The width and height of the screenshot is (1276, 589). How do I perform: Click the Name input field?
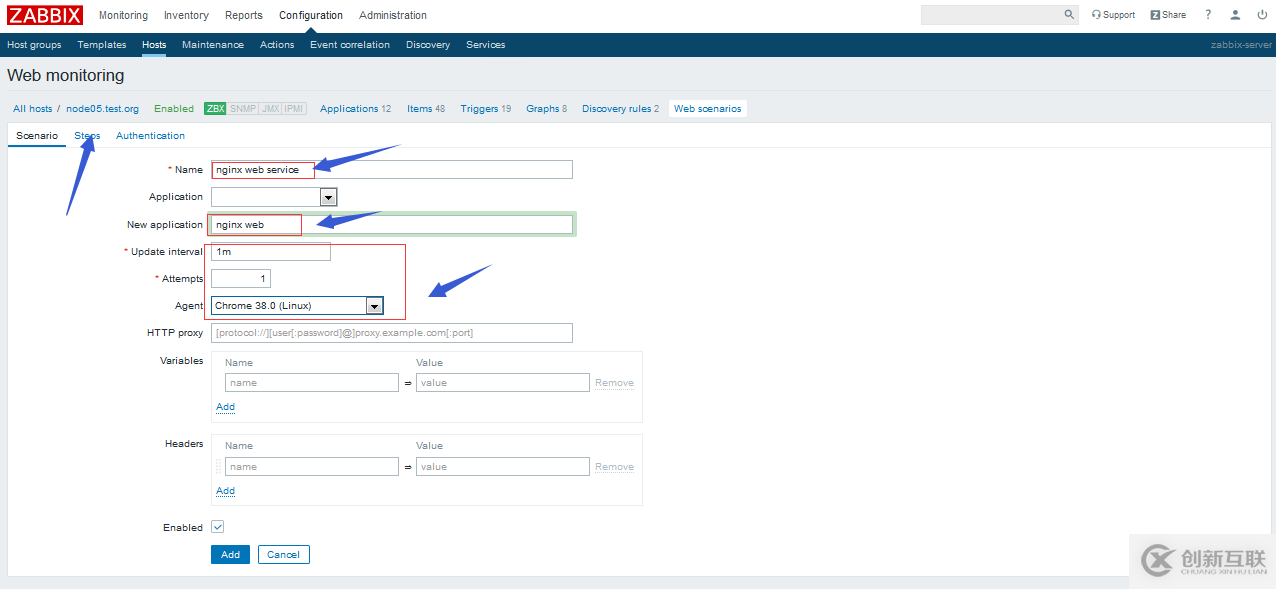coord(392,170)
